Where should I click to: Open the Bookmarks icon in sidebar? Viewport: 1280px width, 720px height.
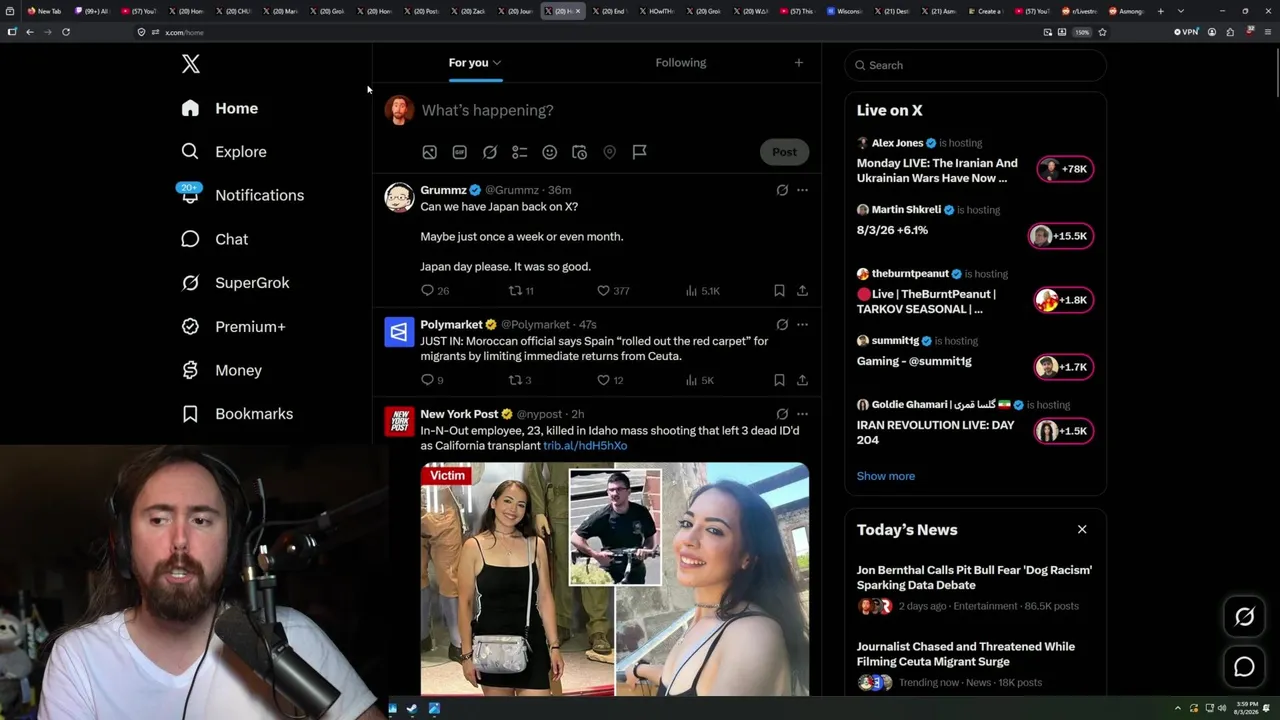click(190, 414)
